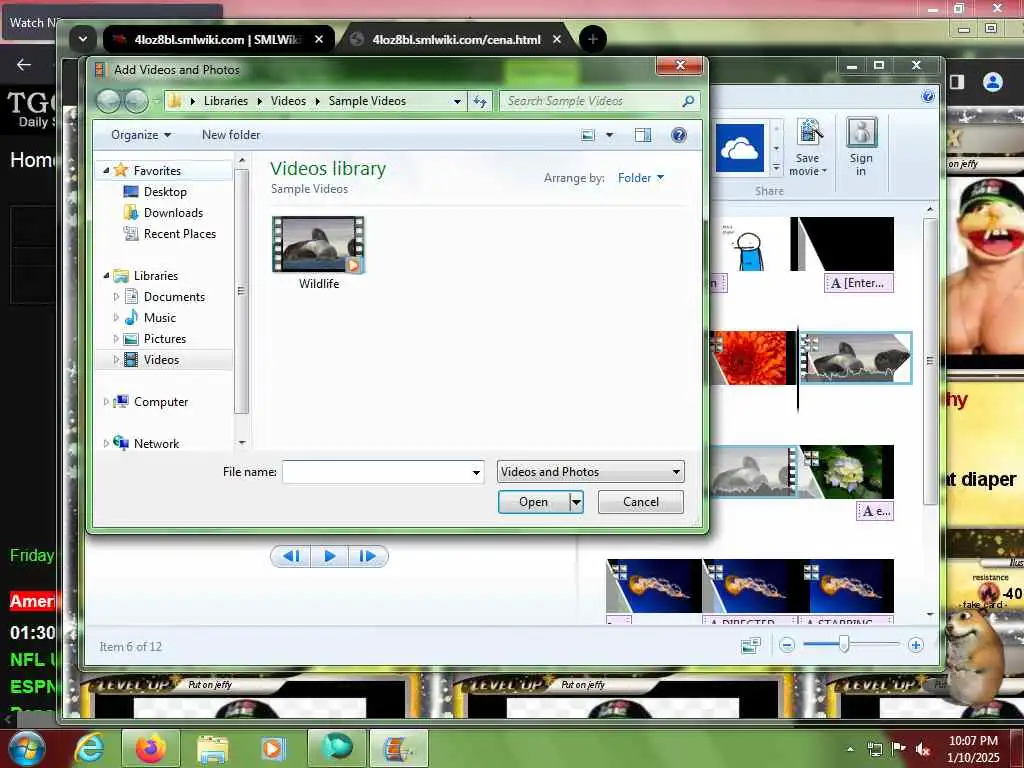Screen dimensions: 1024x768
Task: Click the previous frame playback button
Action: coord(291,556)
